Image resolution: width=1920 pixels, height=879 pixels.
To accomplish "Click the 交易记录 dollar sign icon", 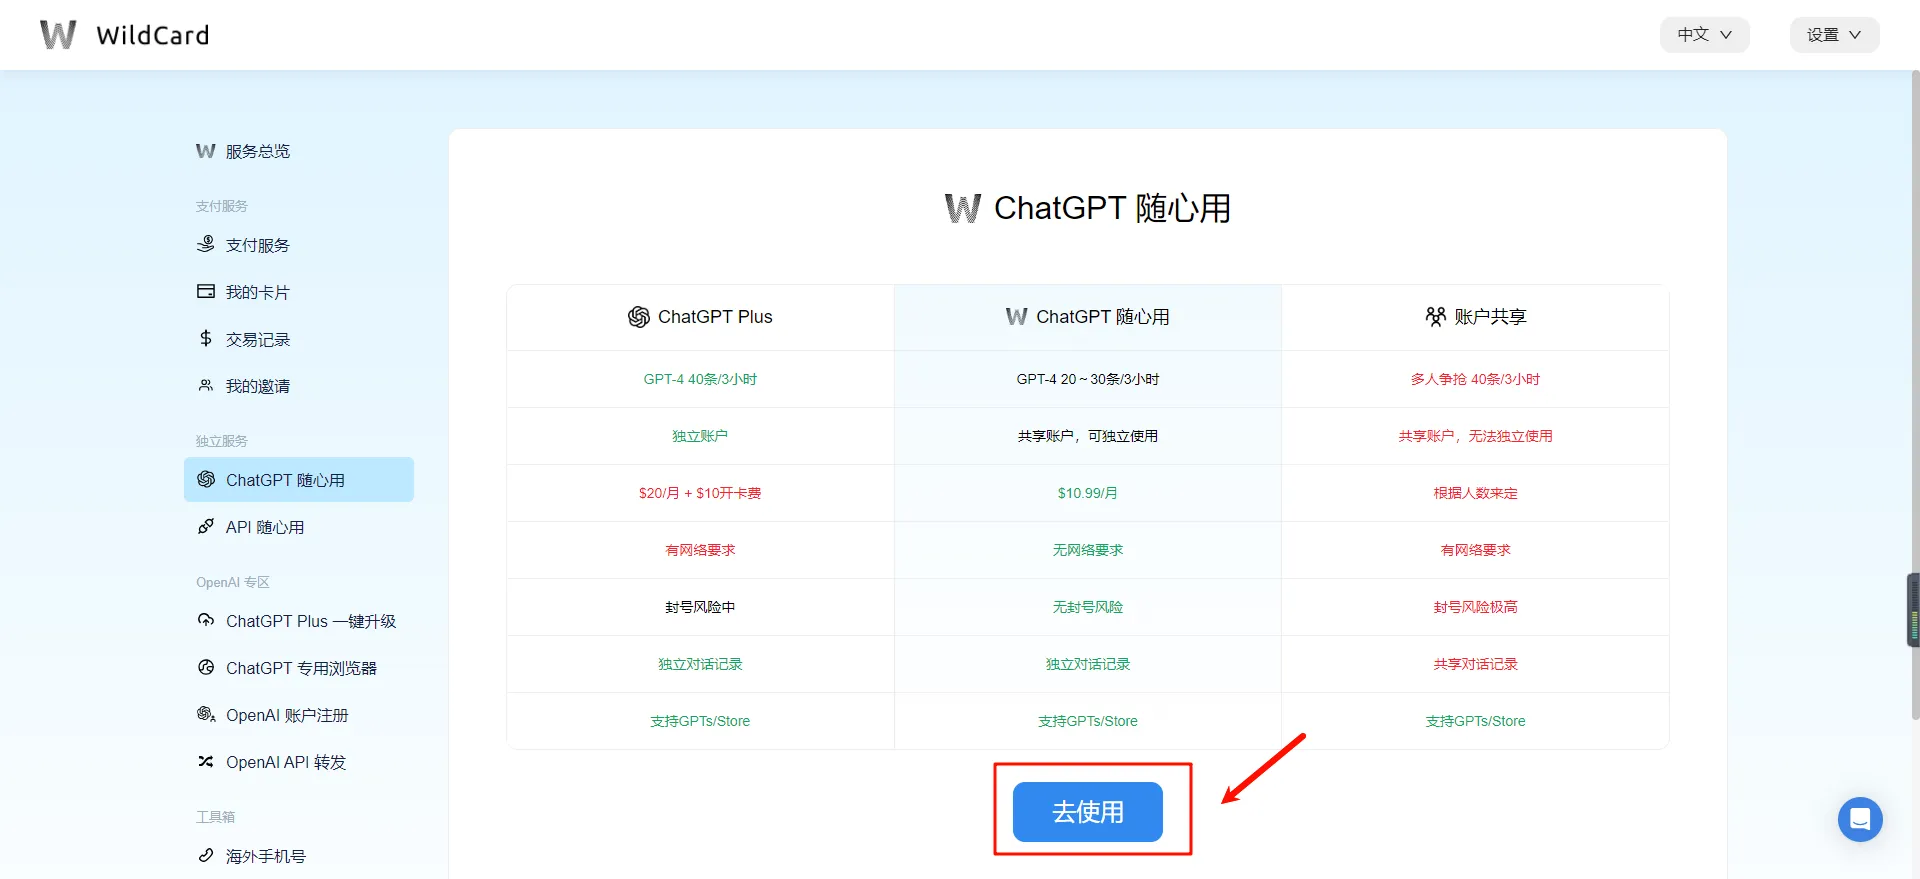I will 206,338.
